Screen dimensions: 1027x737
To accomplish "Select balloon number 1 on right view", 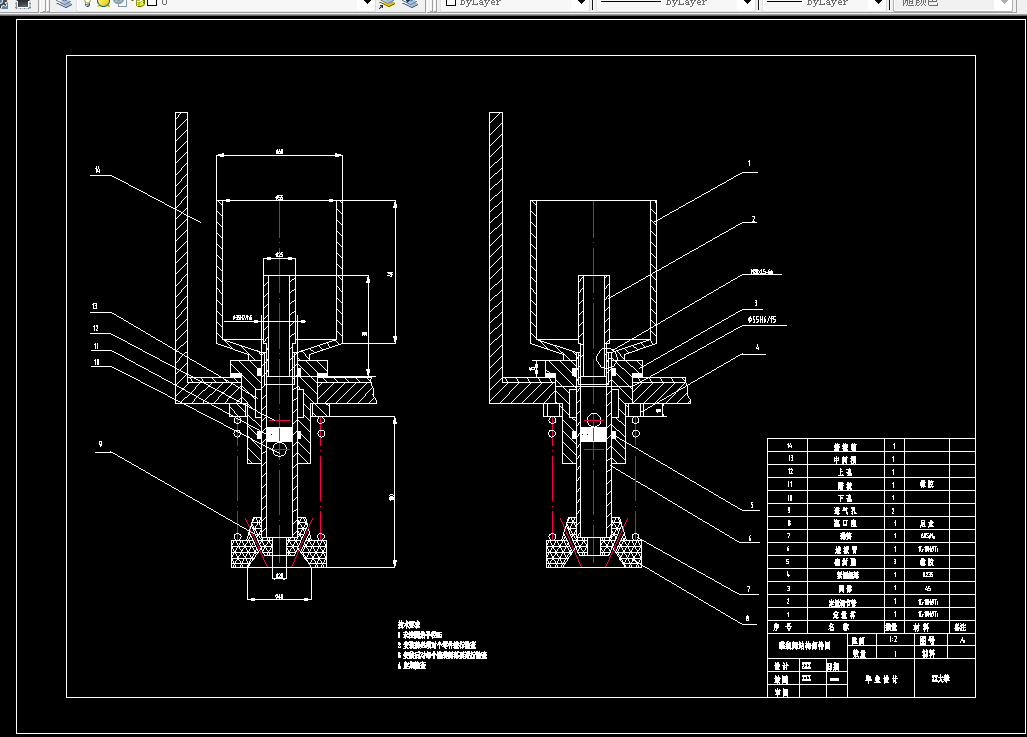I will tap(749, 164).
